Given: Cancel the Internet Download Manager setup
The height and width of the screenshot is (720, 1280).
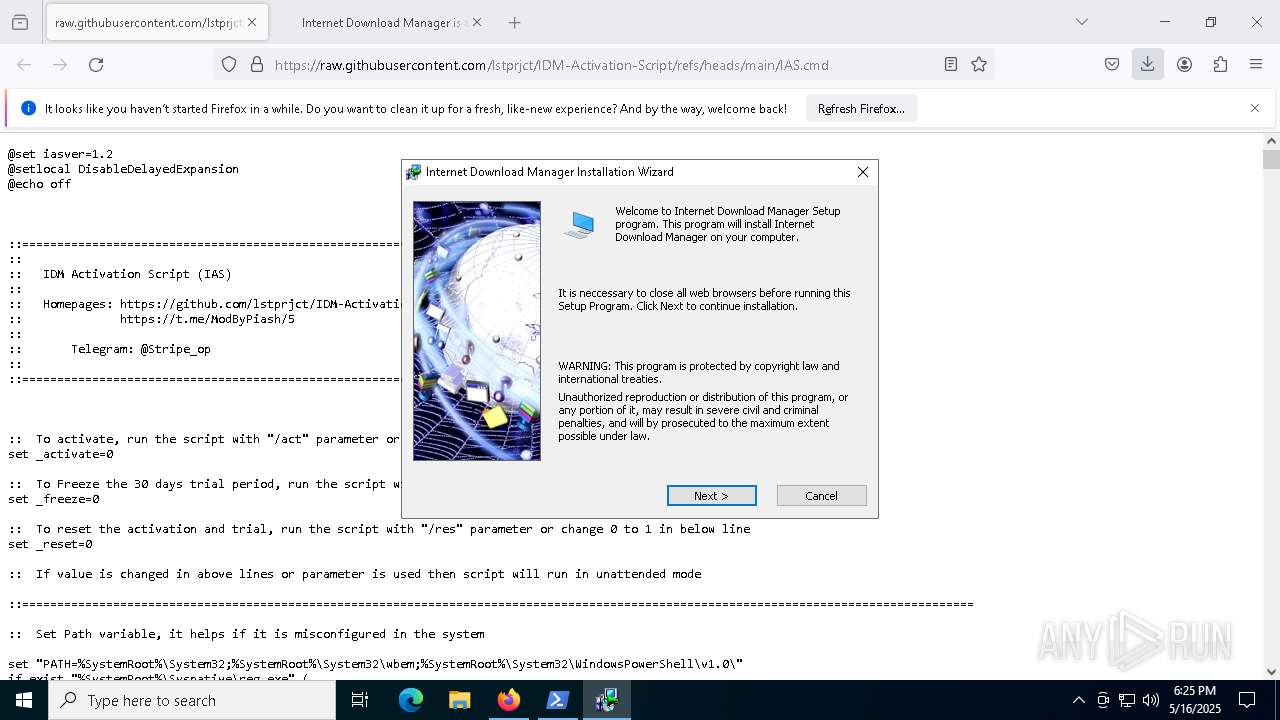Looking at the screenshot, I should pyautogui.click(x=821, y=496).
